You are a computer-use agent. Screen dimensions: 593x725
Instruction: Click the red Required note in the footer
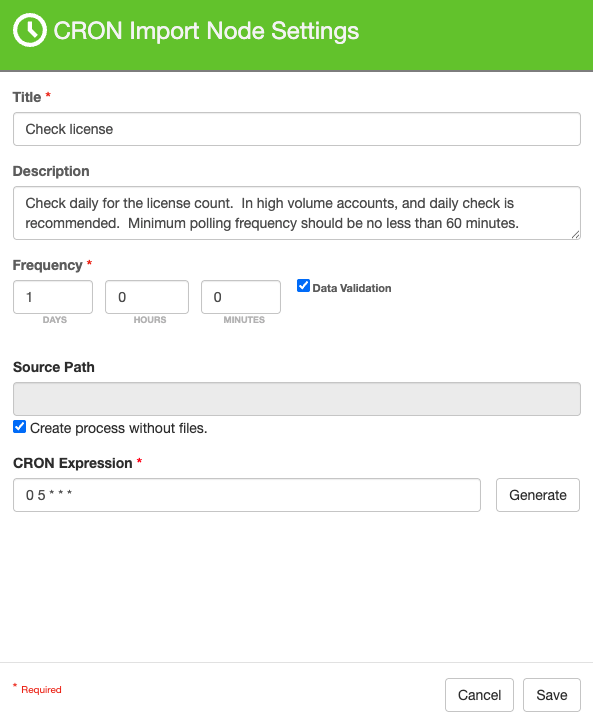click(37, 689)
